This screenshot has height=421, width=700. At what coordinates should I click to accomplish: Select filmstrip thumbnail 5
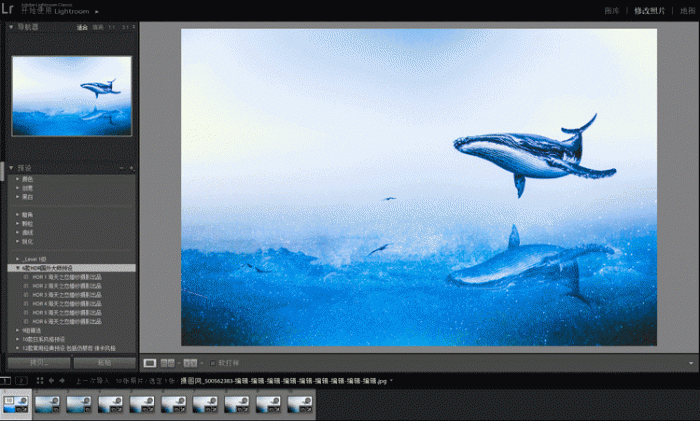[142, 404]
